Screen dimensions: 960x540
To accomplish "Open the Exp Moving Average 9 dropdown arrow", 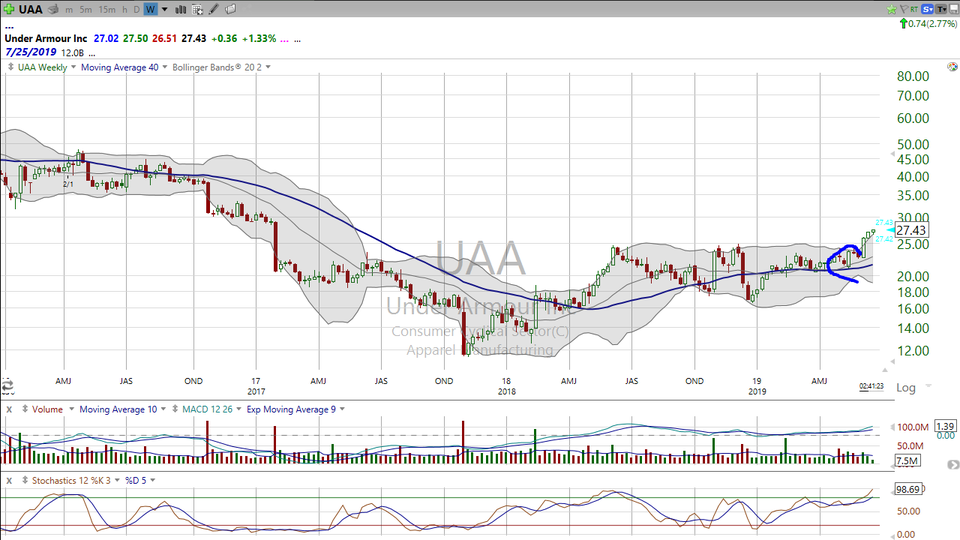I will click(x=342, y=409).
